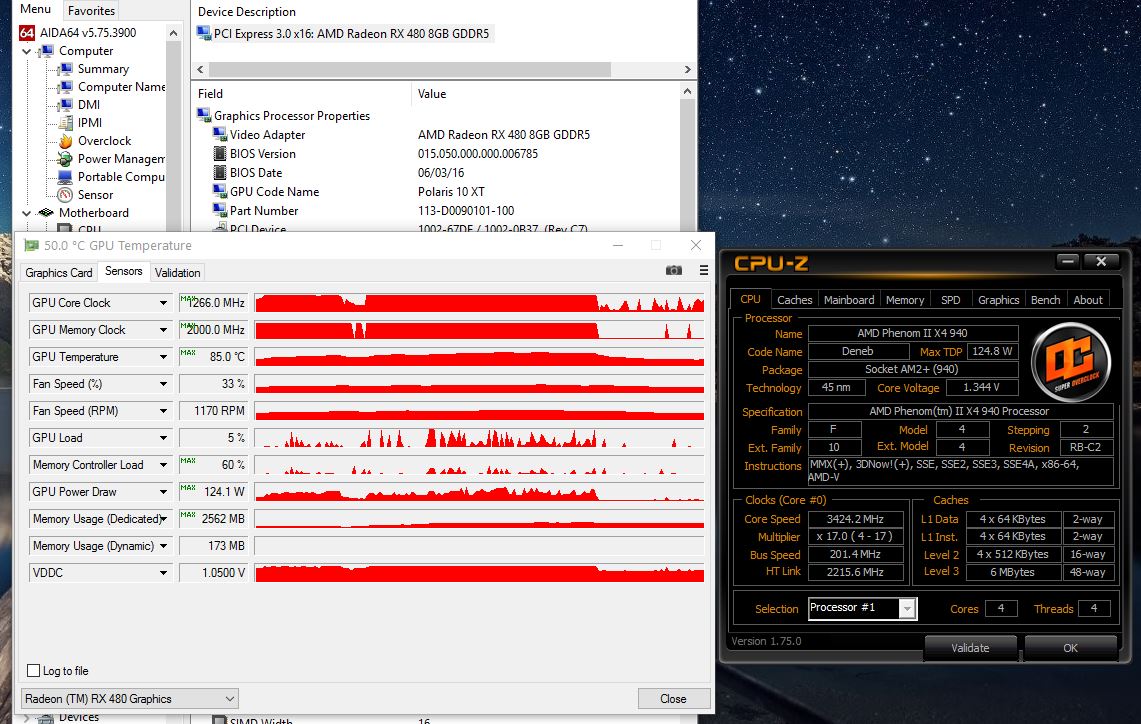The height and width of the screenshot is (724, 1141).
Task: Open the AIDA64 Favorites tab
Action: coord(91,10)
